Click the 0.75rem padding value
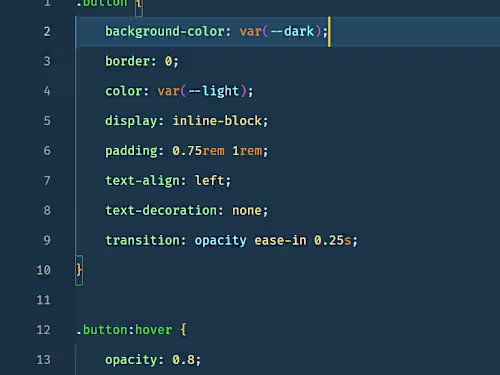The width and height of the screenshot is (500, 375). [198, 151]
